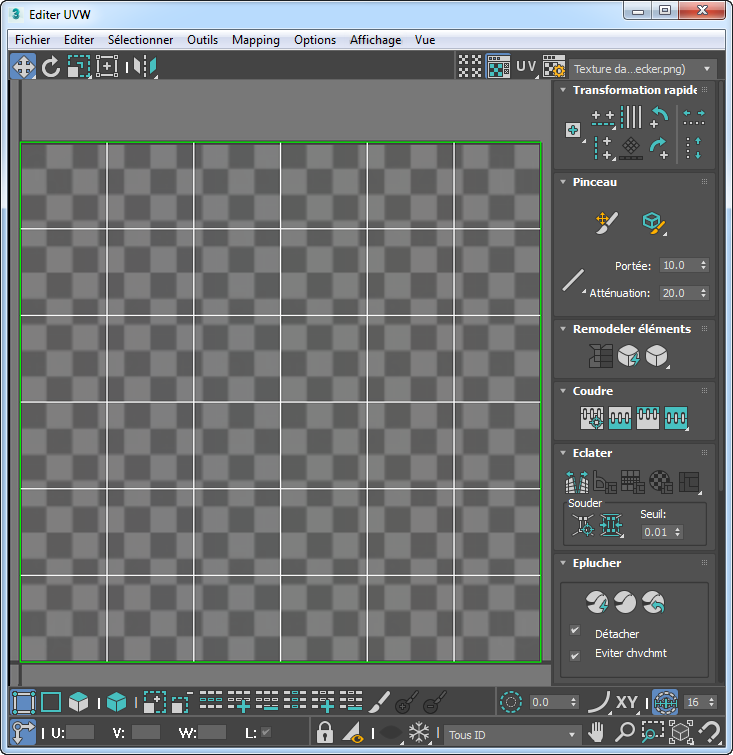This screenshot has width=733, height=755.
Task: Open the Texture da...ecker.png dropdown
Action: pyautogui.click(x=643, y=69)
